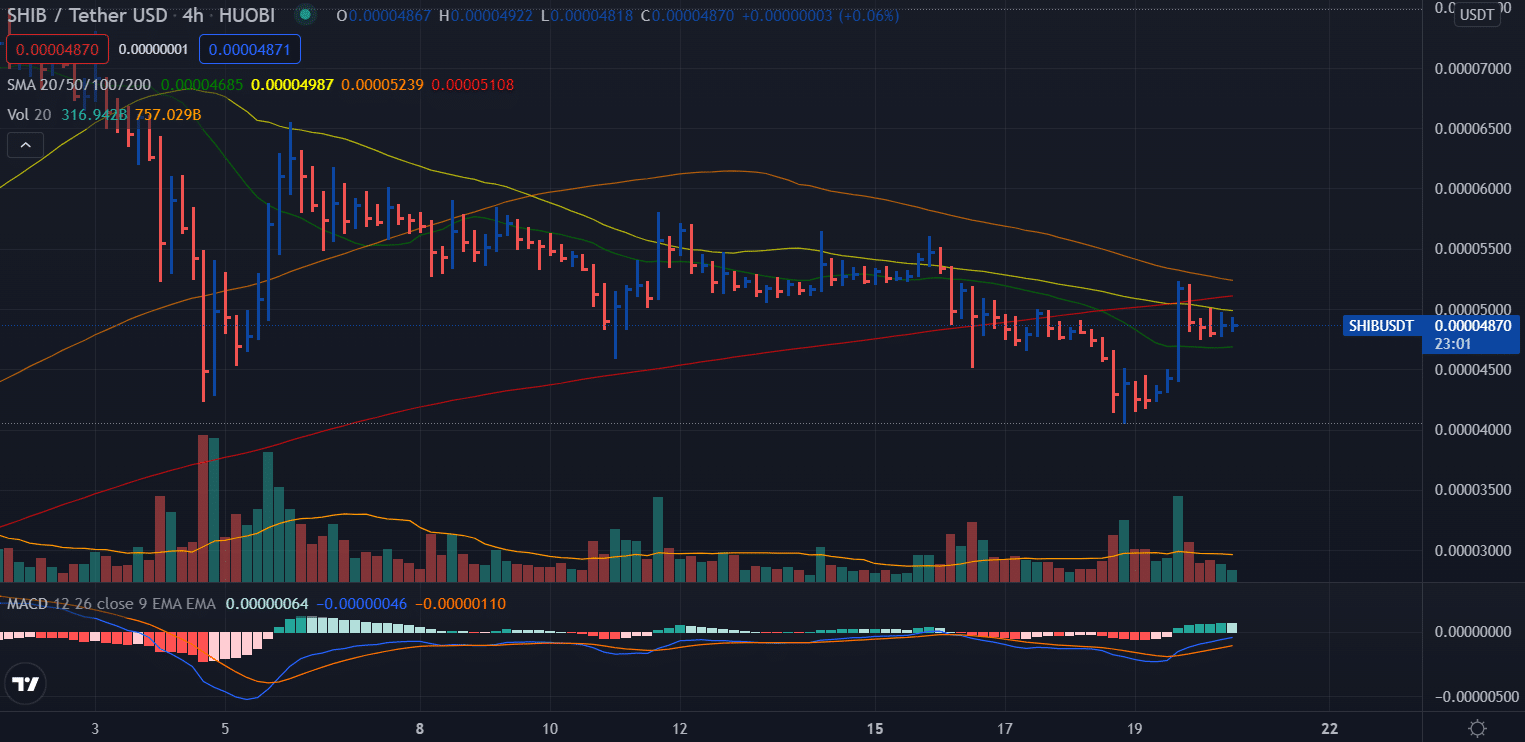Click price axis label 0.00003000
Viewport: 1525px width, 742px height.
(1472, 550)
